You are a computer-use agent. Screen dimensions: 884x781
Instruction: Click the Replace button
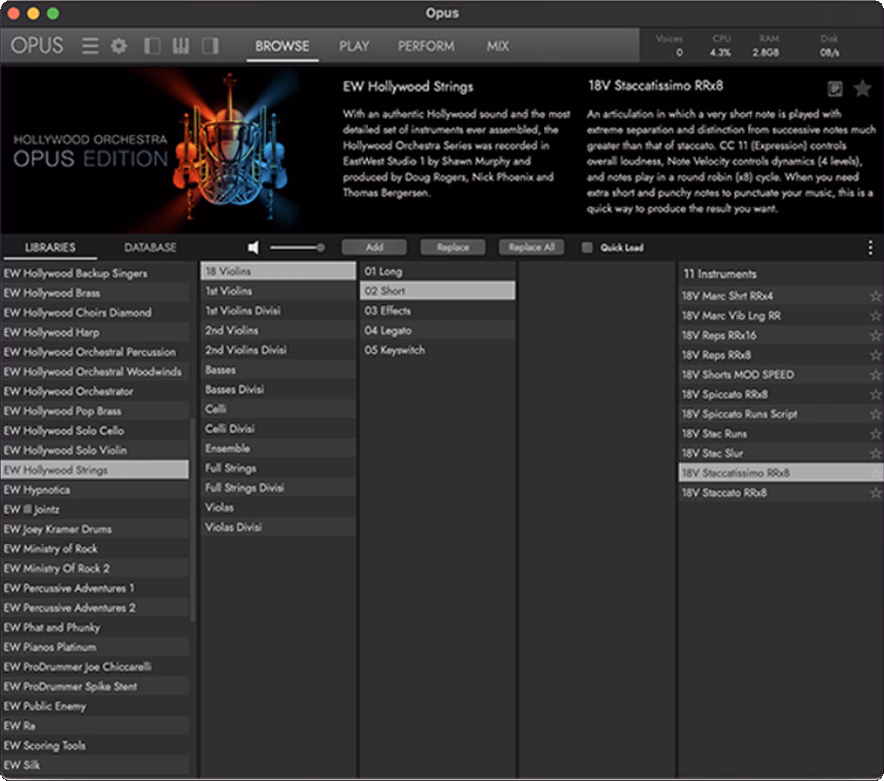(453, 247)
